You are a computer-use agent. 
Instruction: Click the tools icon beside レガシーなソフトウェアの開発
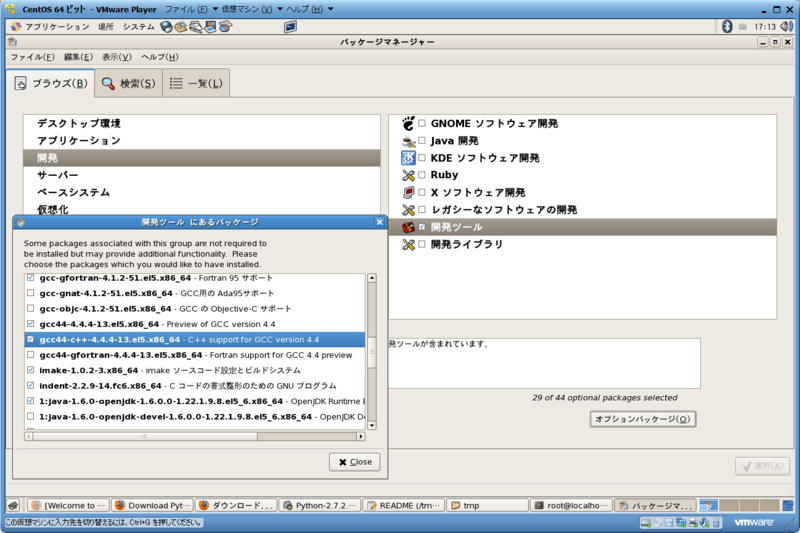point(408,210)
